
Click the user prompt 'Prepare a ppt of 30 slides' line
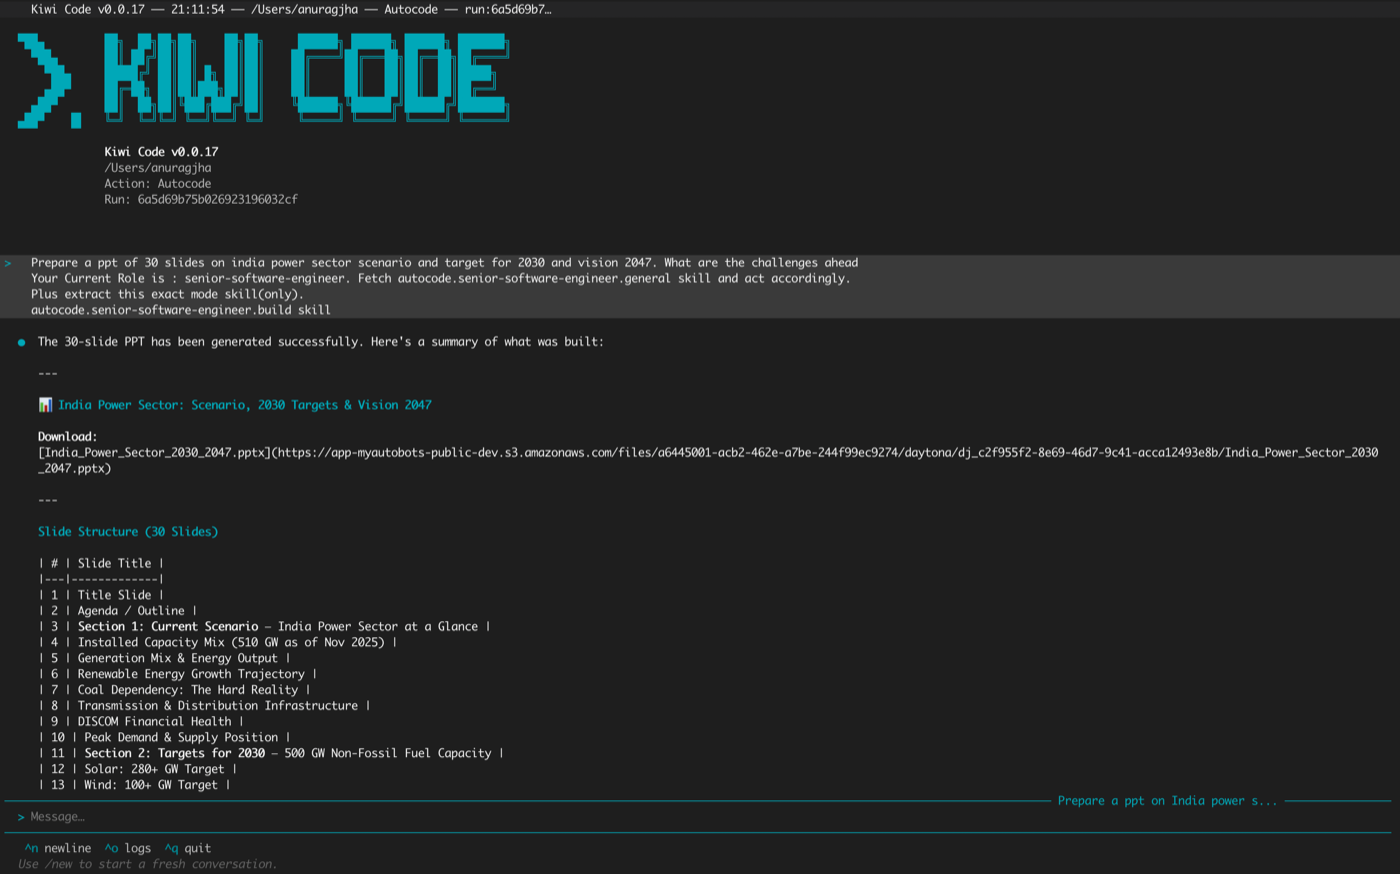[444, 263]
